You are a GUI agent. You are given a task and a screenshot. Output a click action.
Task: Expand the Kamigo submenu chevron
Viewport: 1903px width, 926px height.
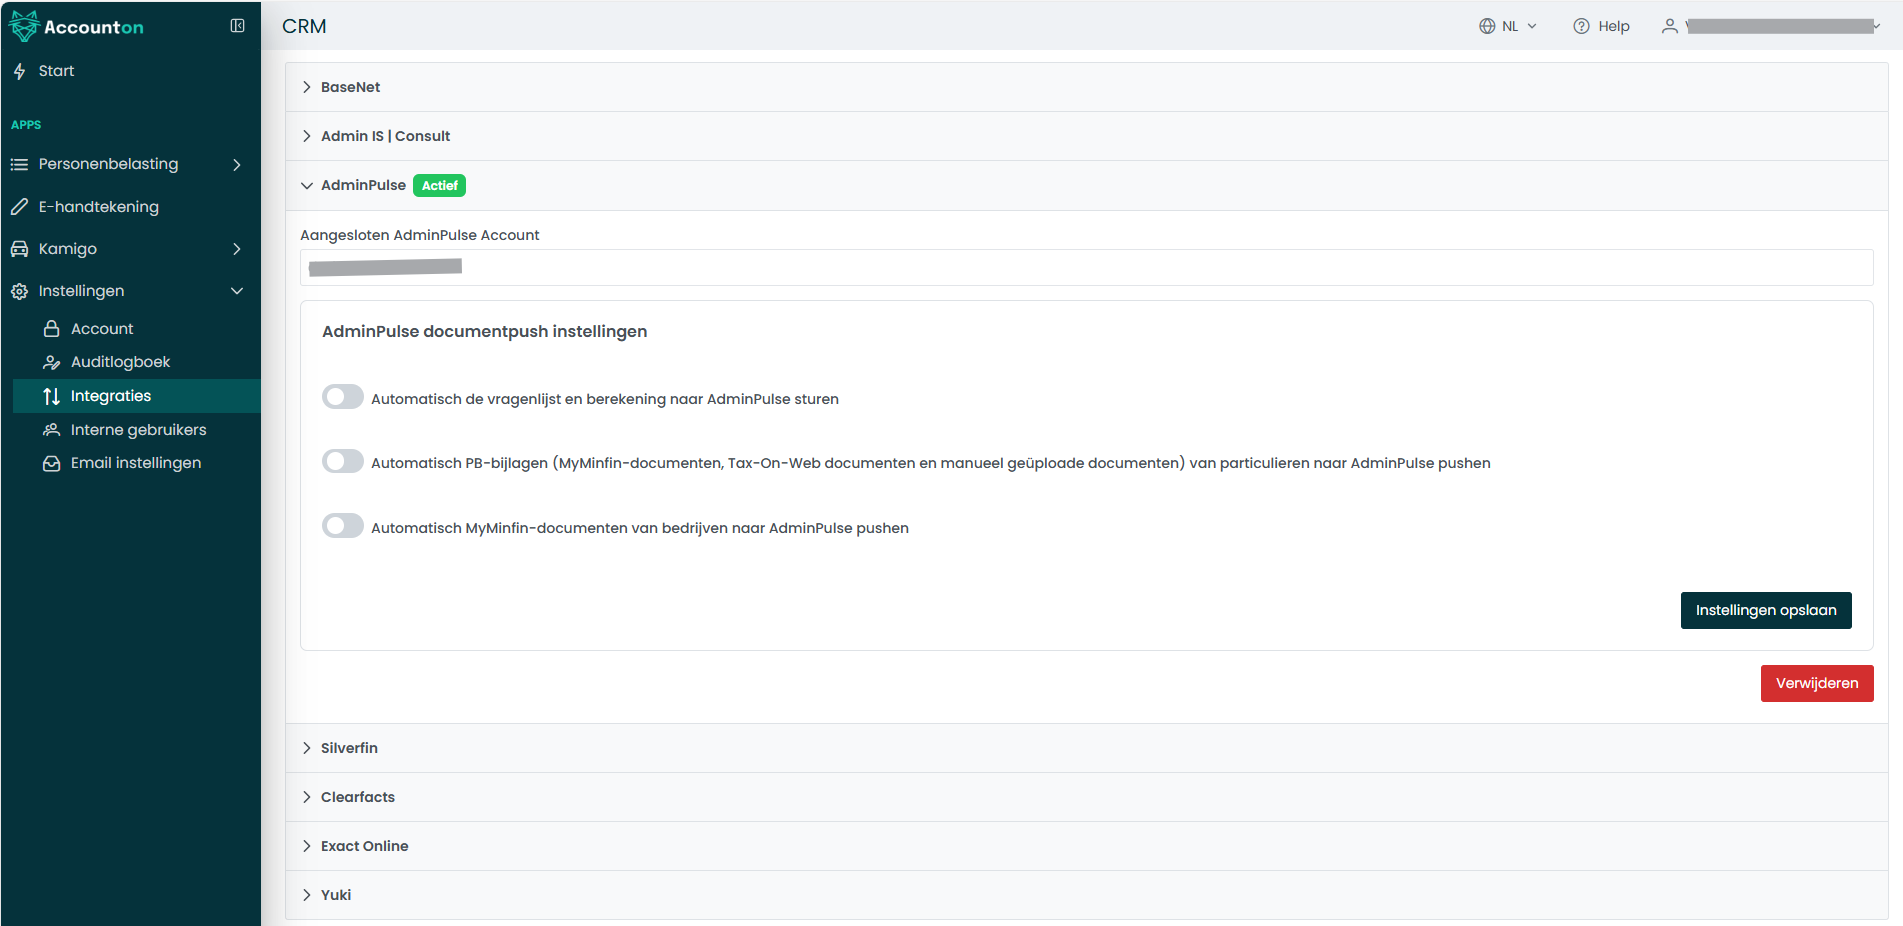click(x=237, y=249)
